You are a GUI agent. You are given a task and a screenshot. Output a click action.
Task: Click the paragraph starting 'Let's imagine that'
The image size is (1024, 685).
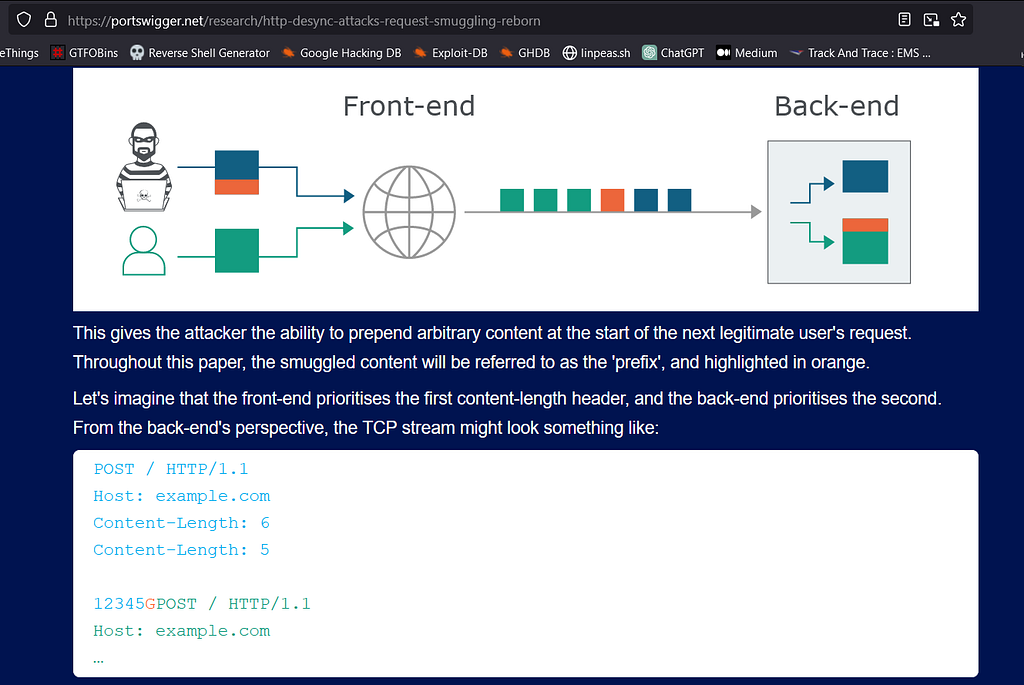[x=507, y=413]
